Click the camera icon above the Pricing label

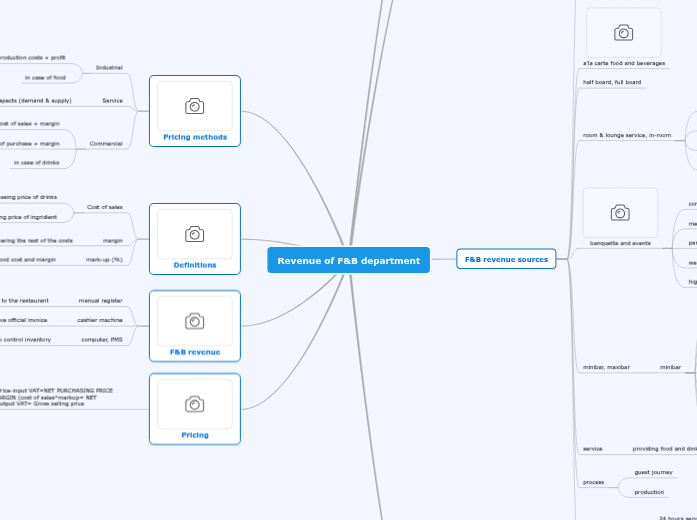click(x=194, y=404)
